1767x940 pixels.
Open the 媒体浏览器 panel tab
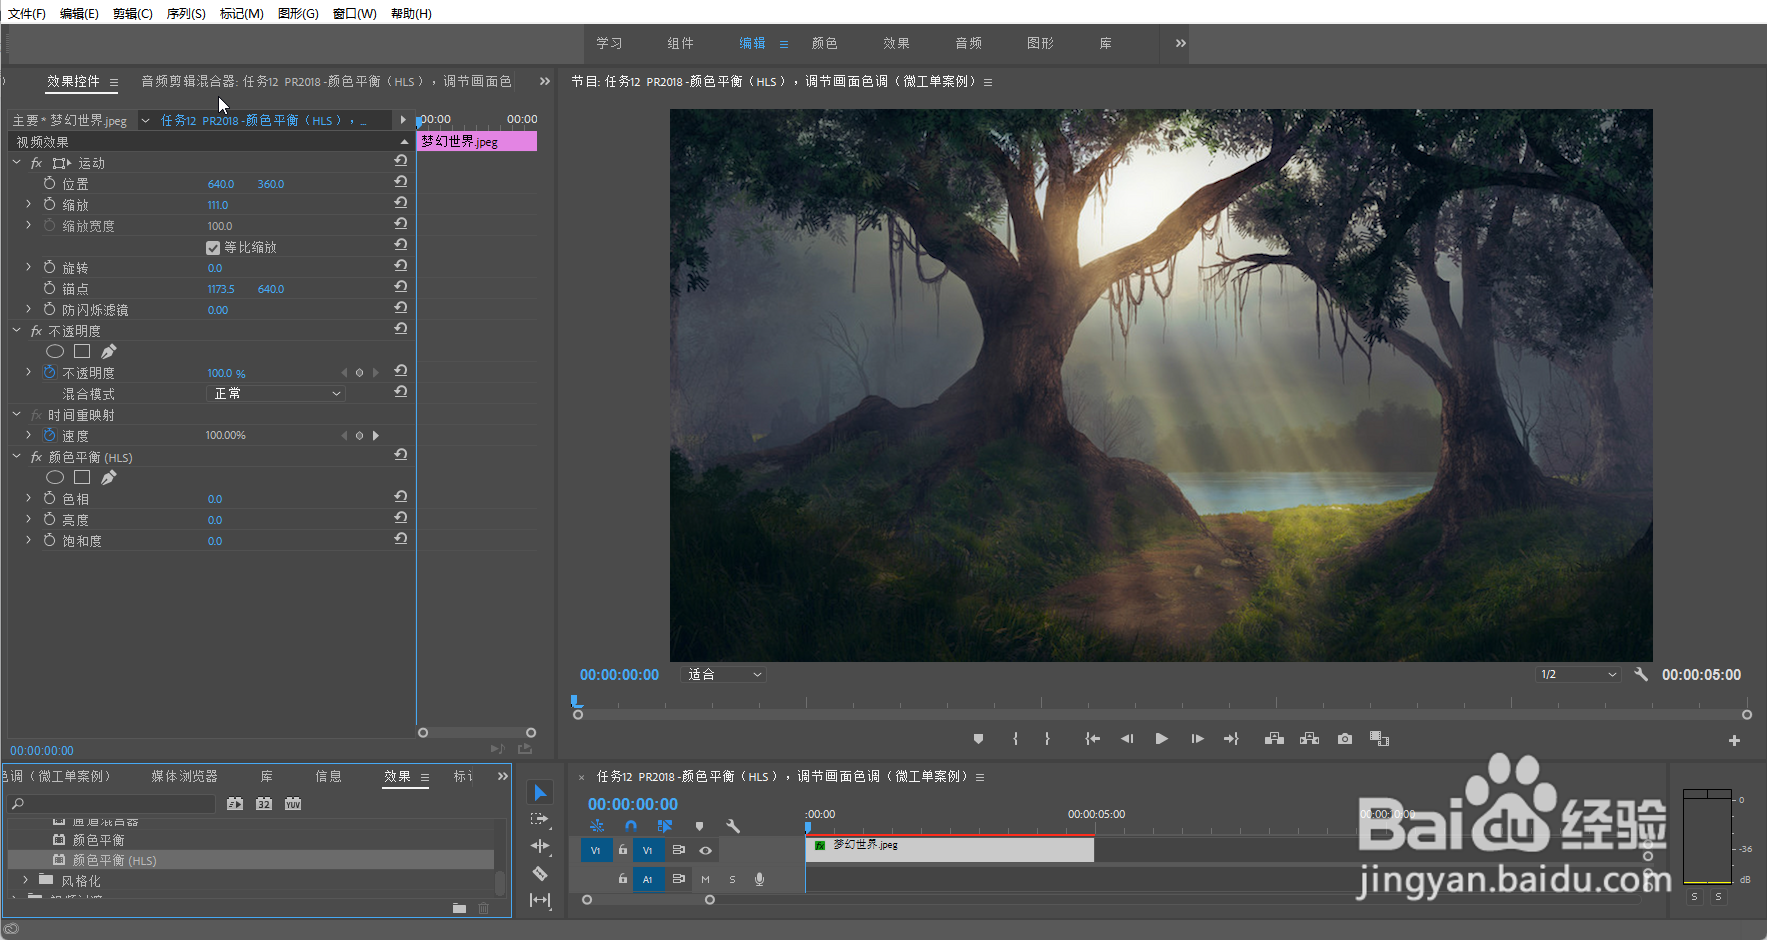pos(184,777)
